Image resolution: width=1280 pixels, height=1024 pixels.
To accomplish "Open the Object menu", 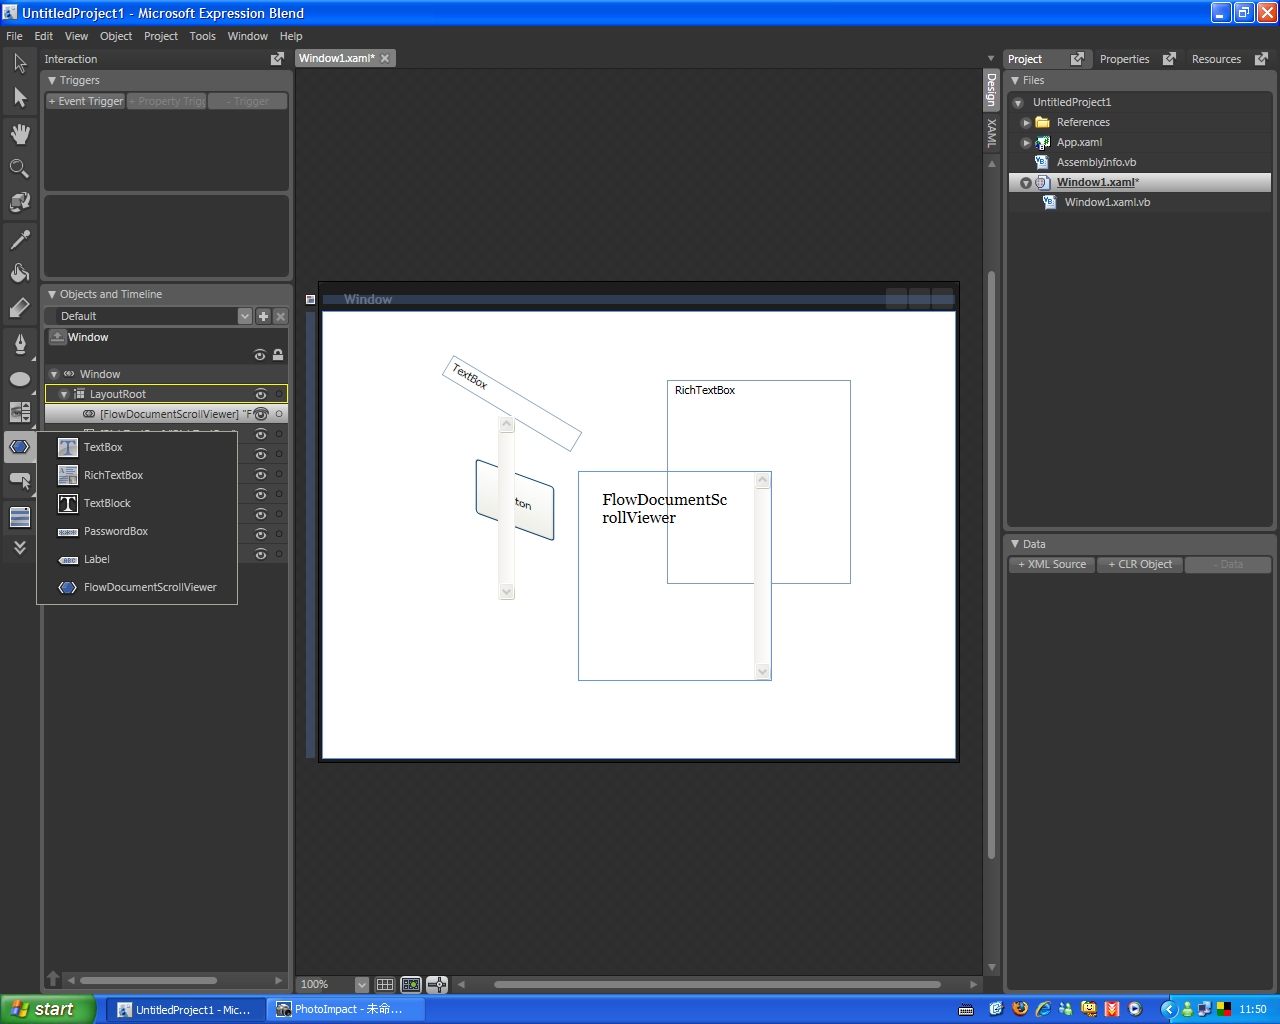I will (x=116, y=36).
